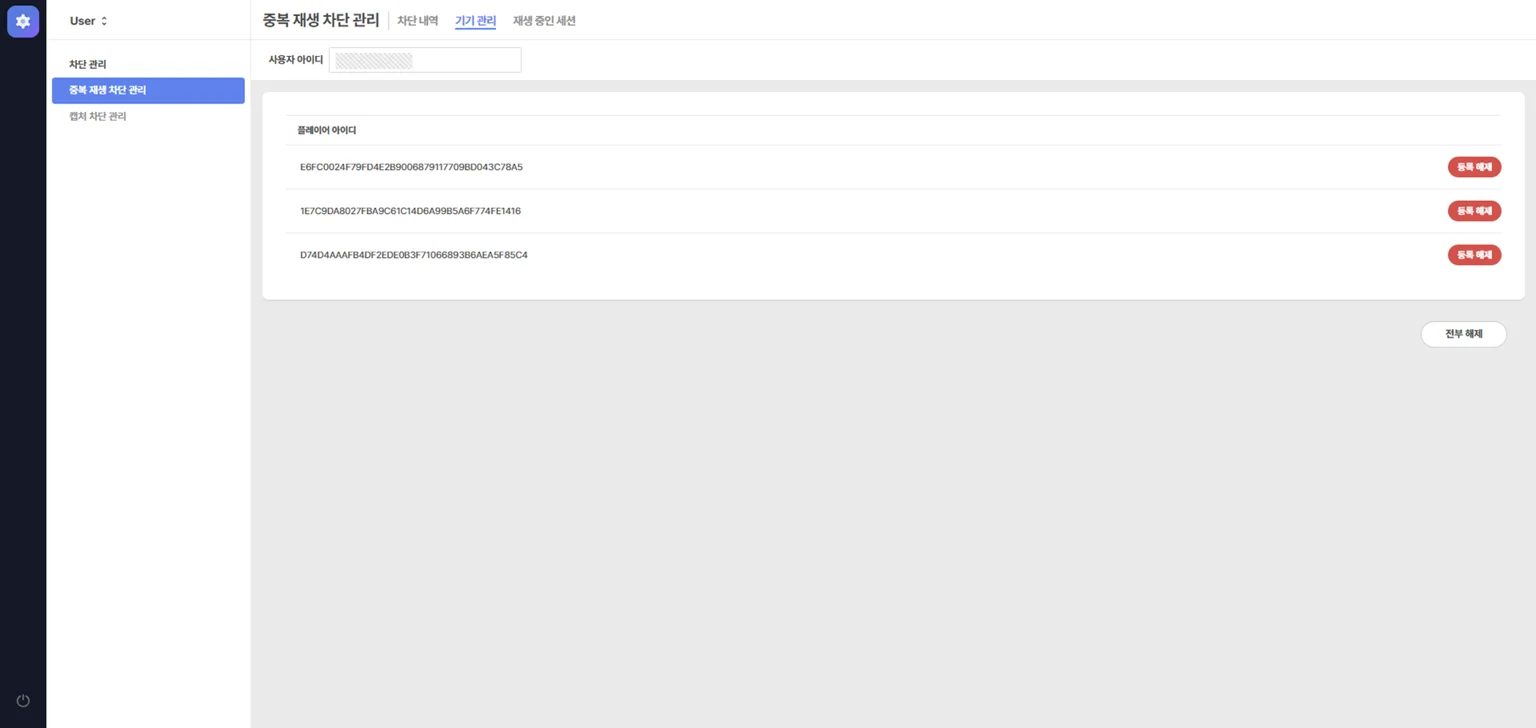
Task: Open 중복 재생 차단 관리 sidebar item
Action: click(148, 91)
